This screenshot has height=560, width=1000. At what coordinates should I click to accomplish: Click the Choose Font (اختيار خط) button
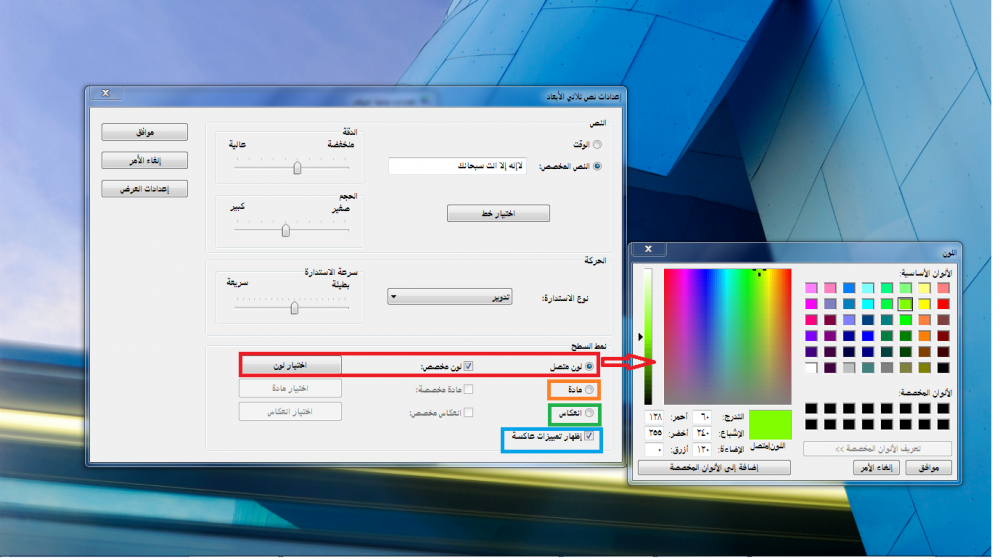coord(498,214)
